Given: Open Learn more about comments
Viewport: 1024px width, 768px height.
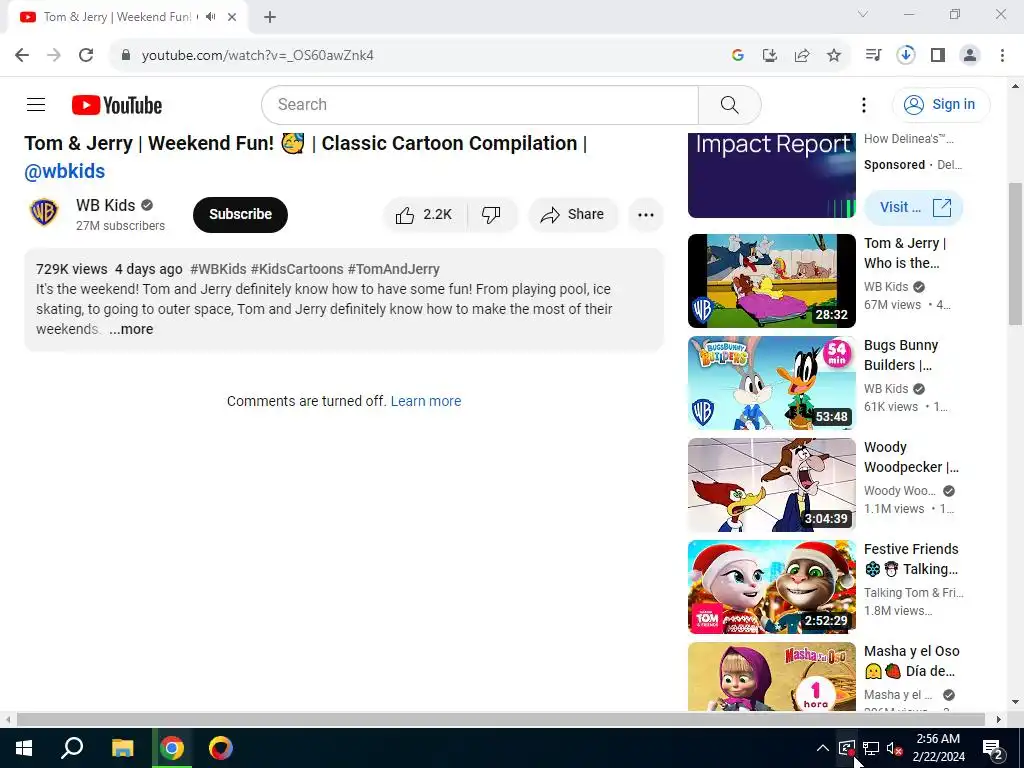Looking at the screenshot, I should click(x=426, y=401).
